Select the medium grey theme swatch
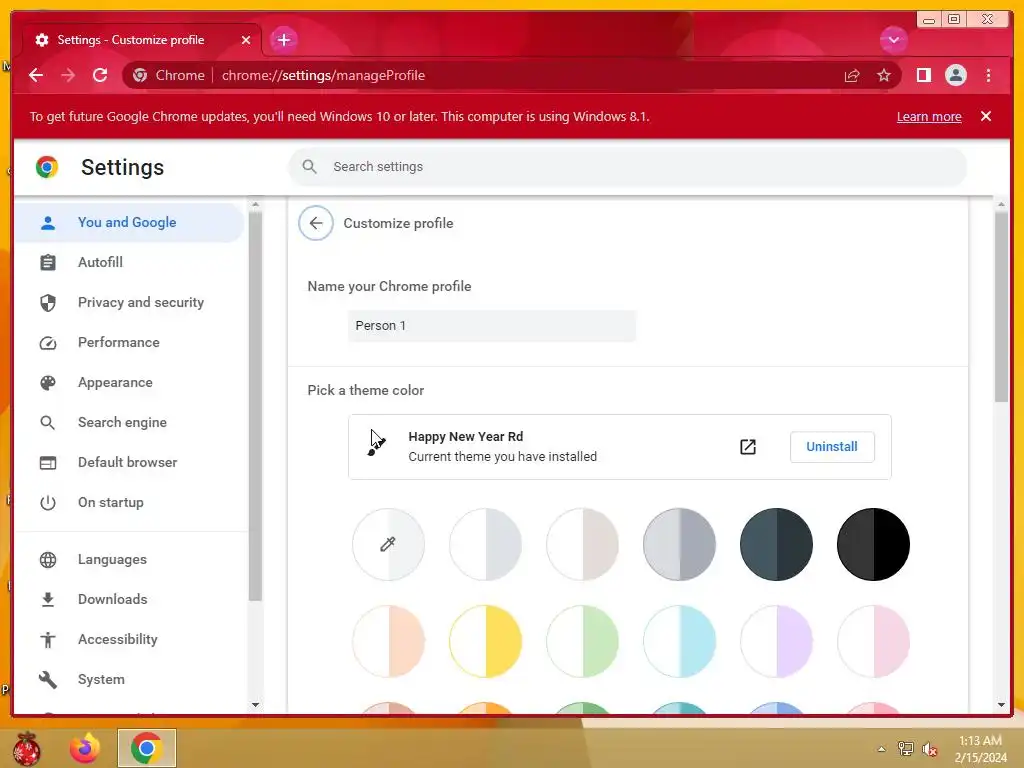This screenshot has width=1024, height=768. point(679,544)
